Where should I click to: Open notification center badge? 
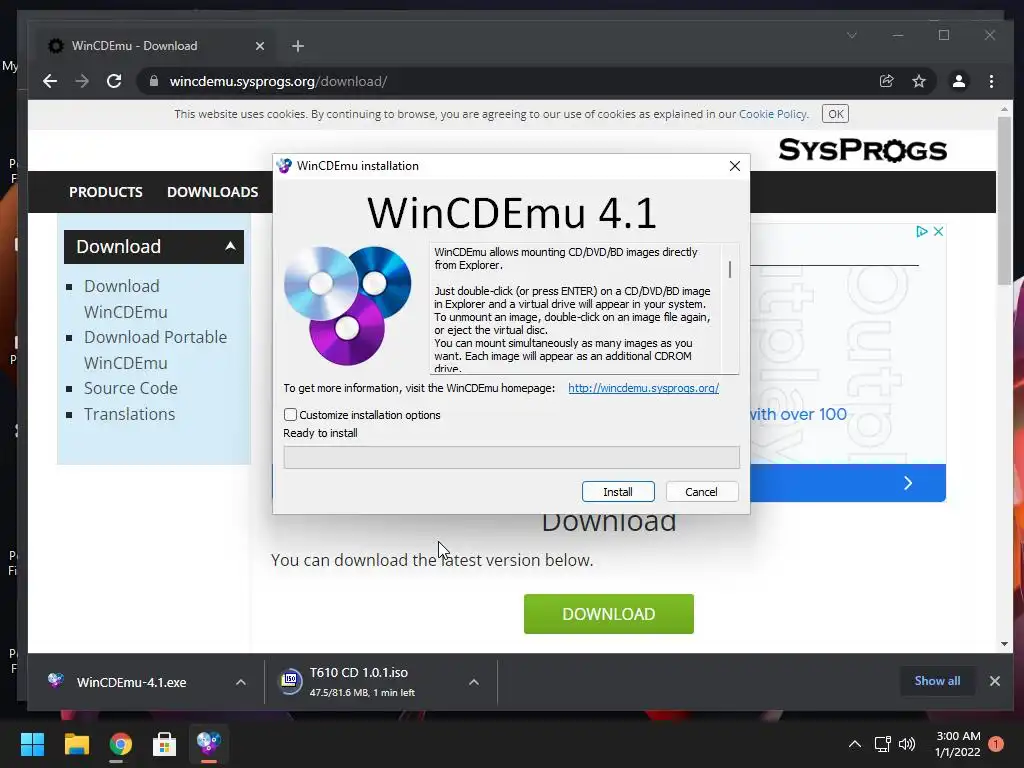pos(996,744)
